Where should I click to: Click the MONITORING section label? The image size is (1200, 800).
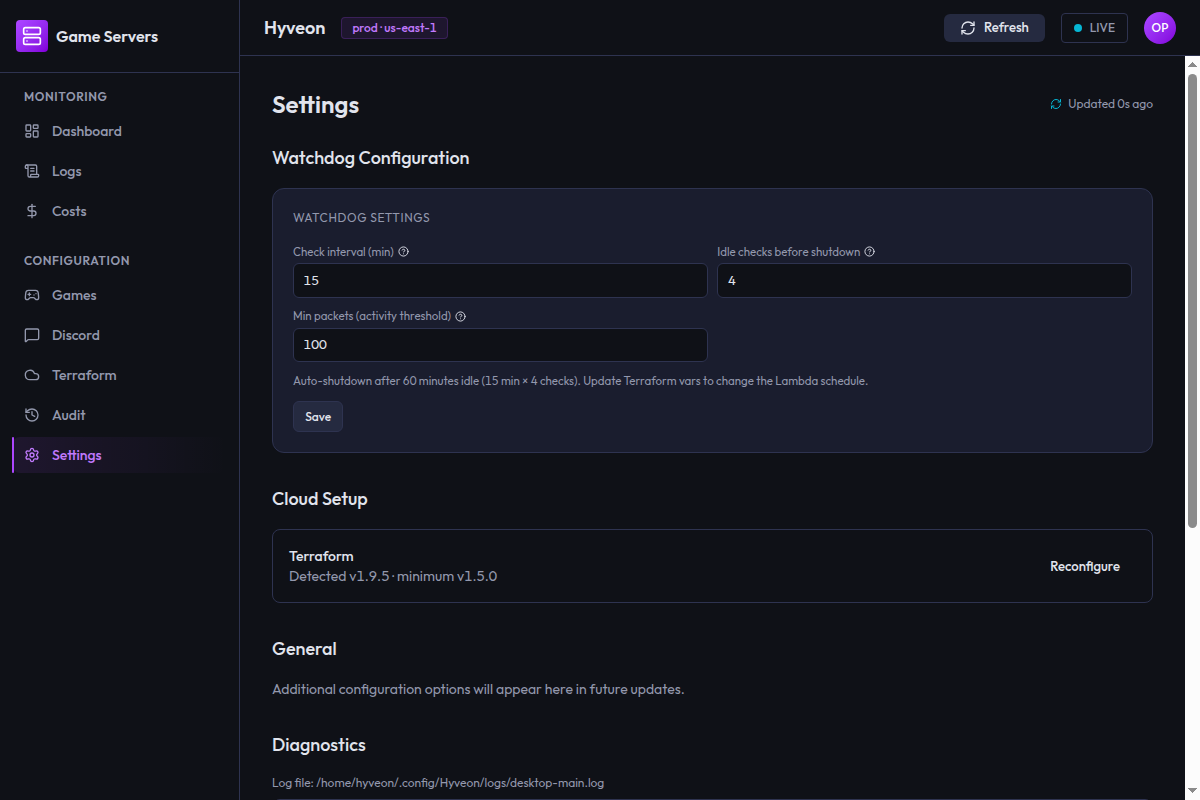(65, 97)
